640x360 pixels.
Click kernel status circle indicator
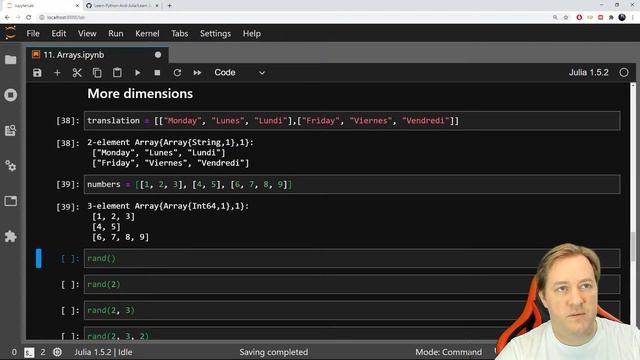click(x=624, y=73)
